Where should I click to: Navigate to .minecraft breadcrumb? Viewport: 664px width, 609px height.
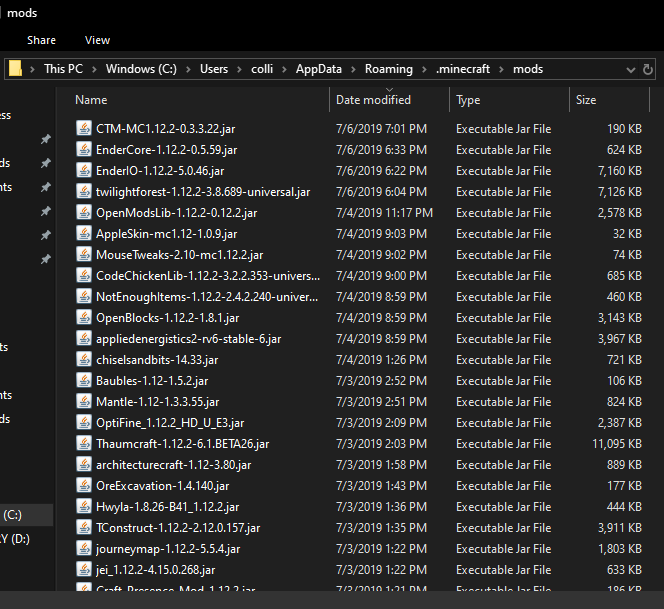click(463, 69)
